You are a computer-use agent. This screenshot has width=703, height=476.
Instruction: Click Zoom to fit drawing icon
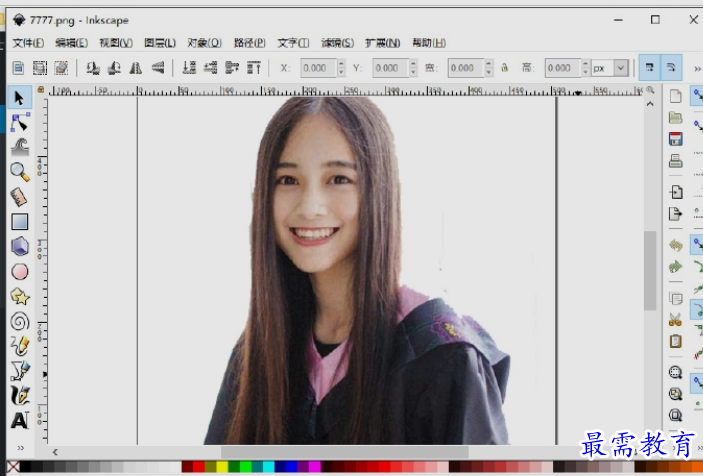[x=676, y=394]
